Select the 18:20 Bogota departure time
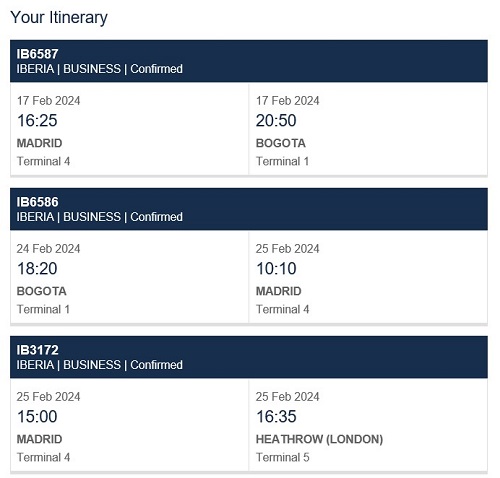The width and height of the screenshot is (500, 478). tap(37, 268)
